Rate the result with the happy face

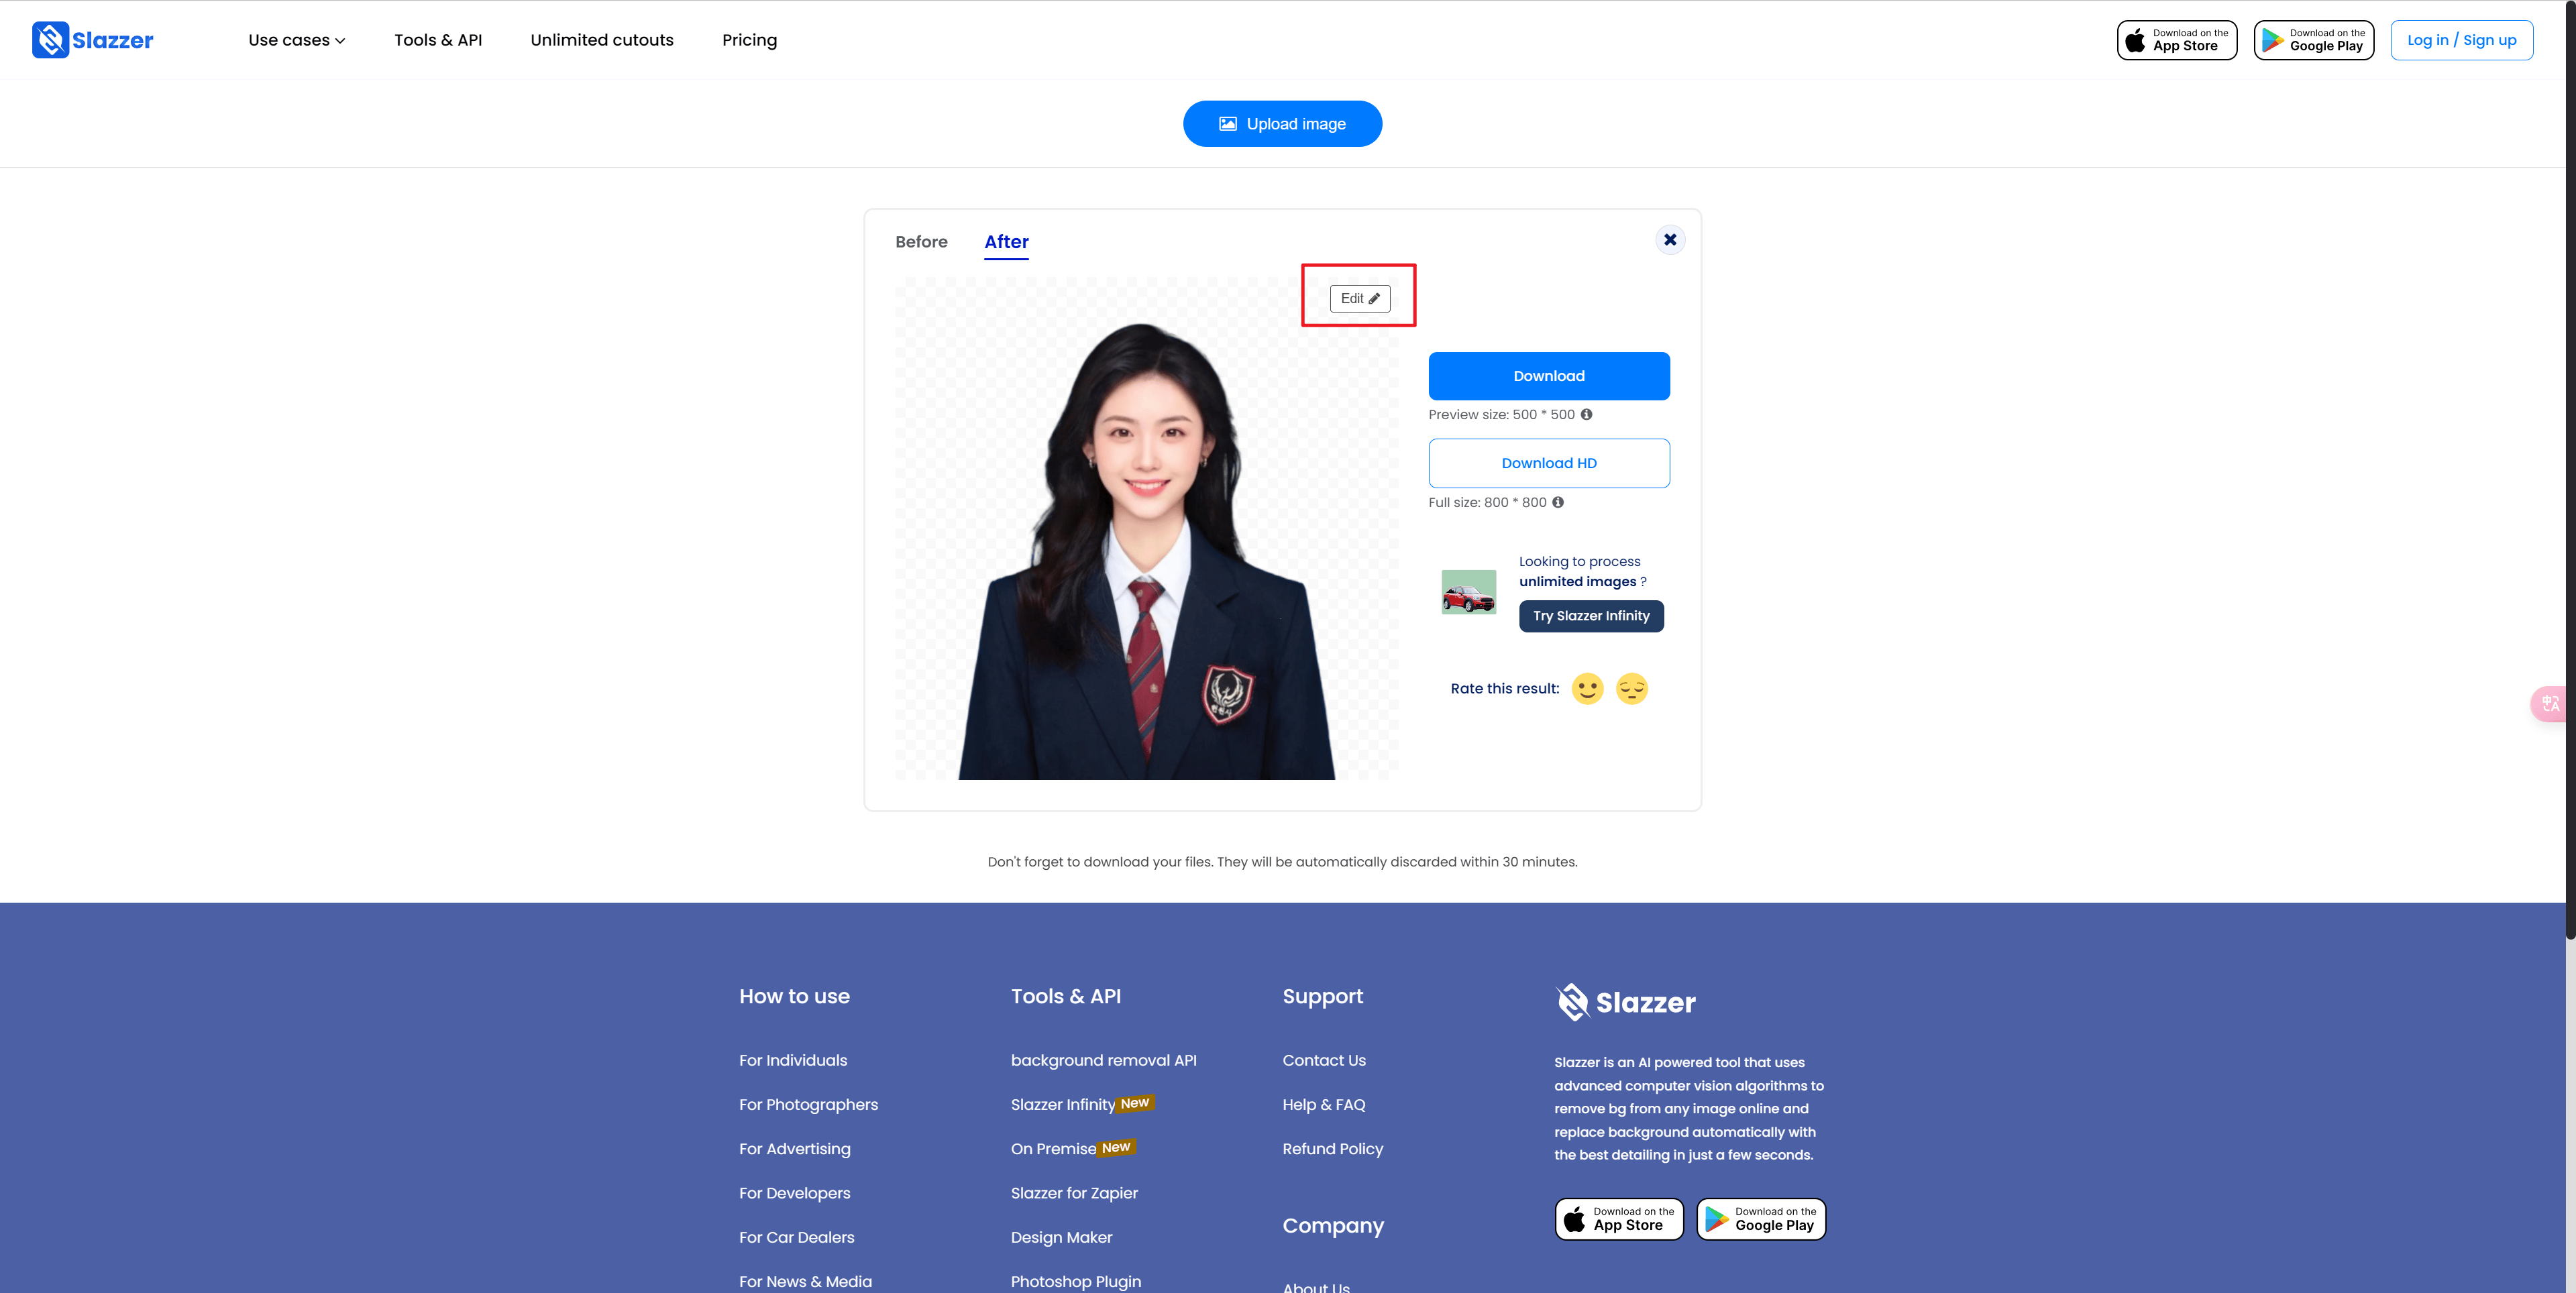click(x=1587, y=688)
